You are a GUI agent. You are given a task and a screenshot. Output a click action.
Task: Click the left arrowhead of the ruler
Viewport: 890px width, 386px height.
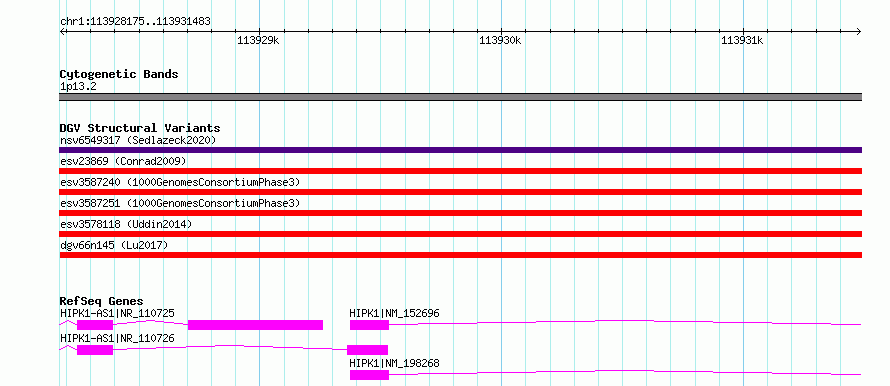(x=62, y=31)
